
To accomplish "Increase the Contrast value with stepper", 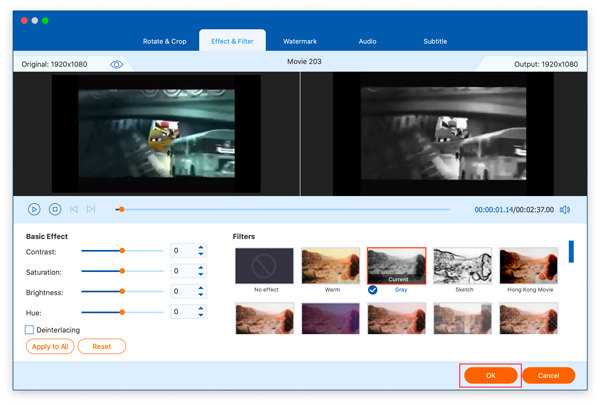I will (x=201, y=248).
